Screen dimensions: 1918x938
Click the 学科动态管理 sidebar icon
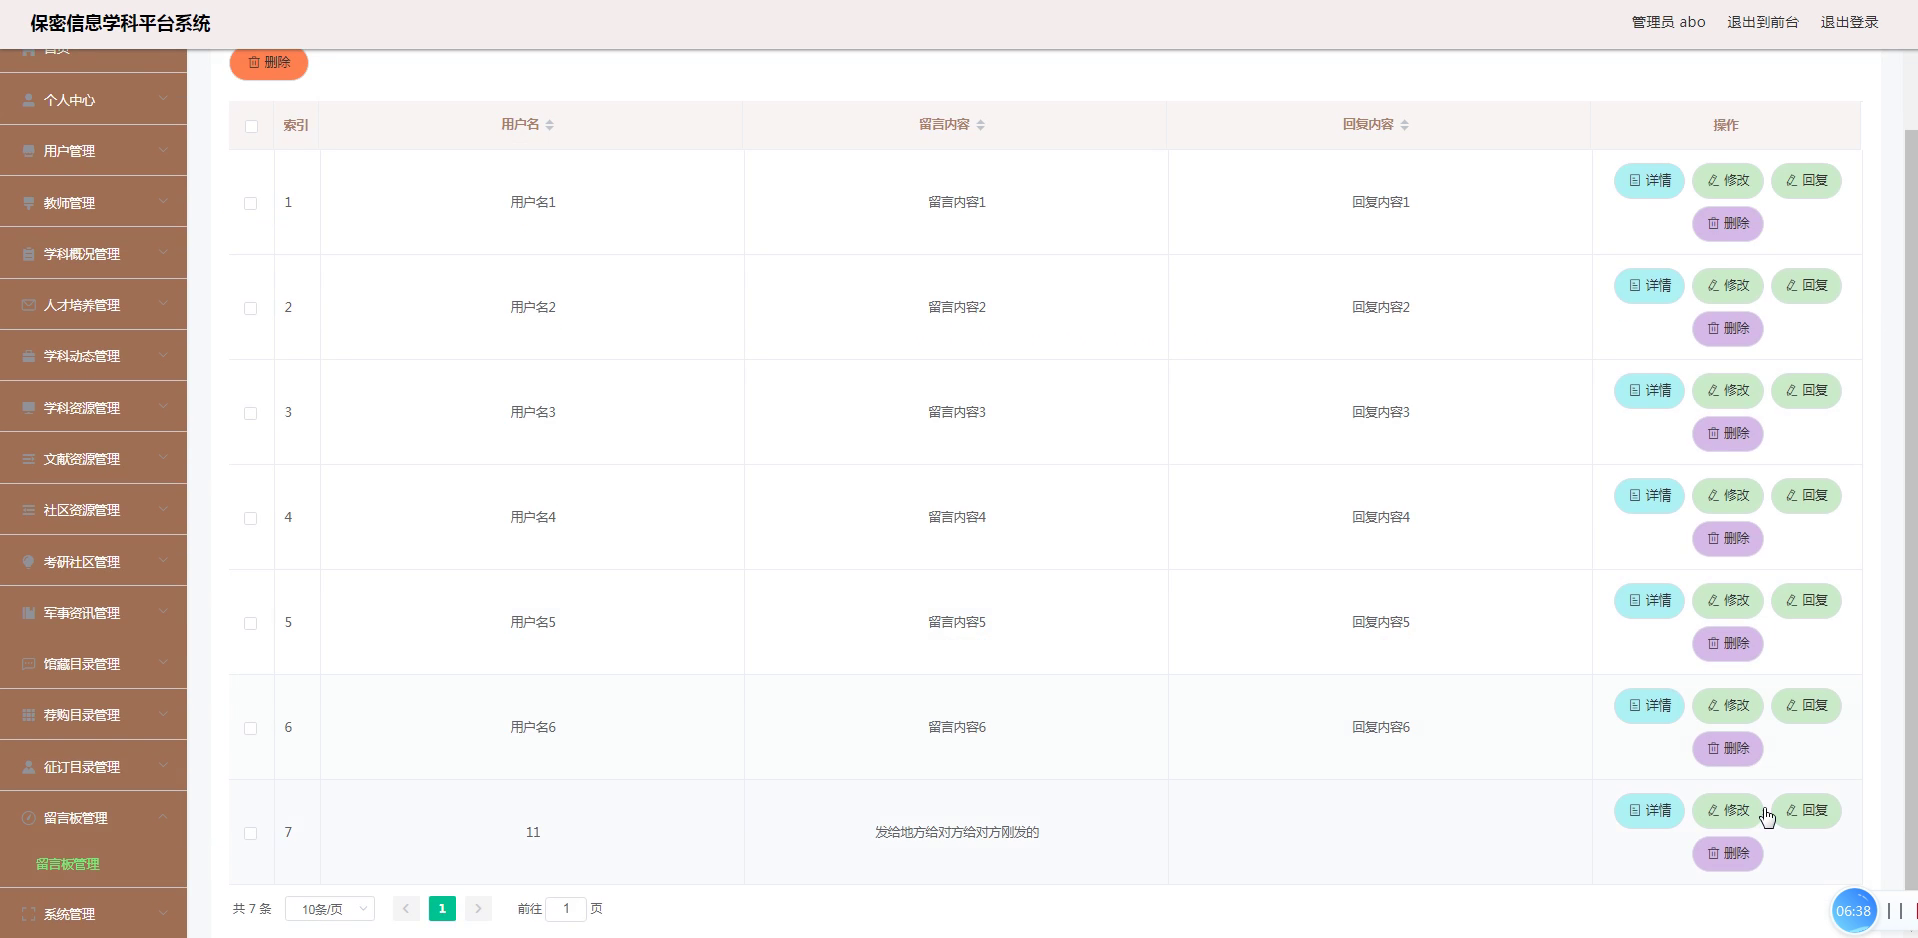coord(29,356)
